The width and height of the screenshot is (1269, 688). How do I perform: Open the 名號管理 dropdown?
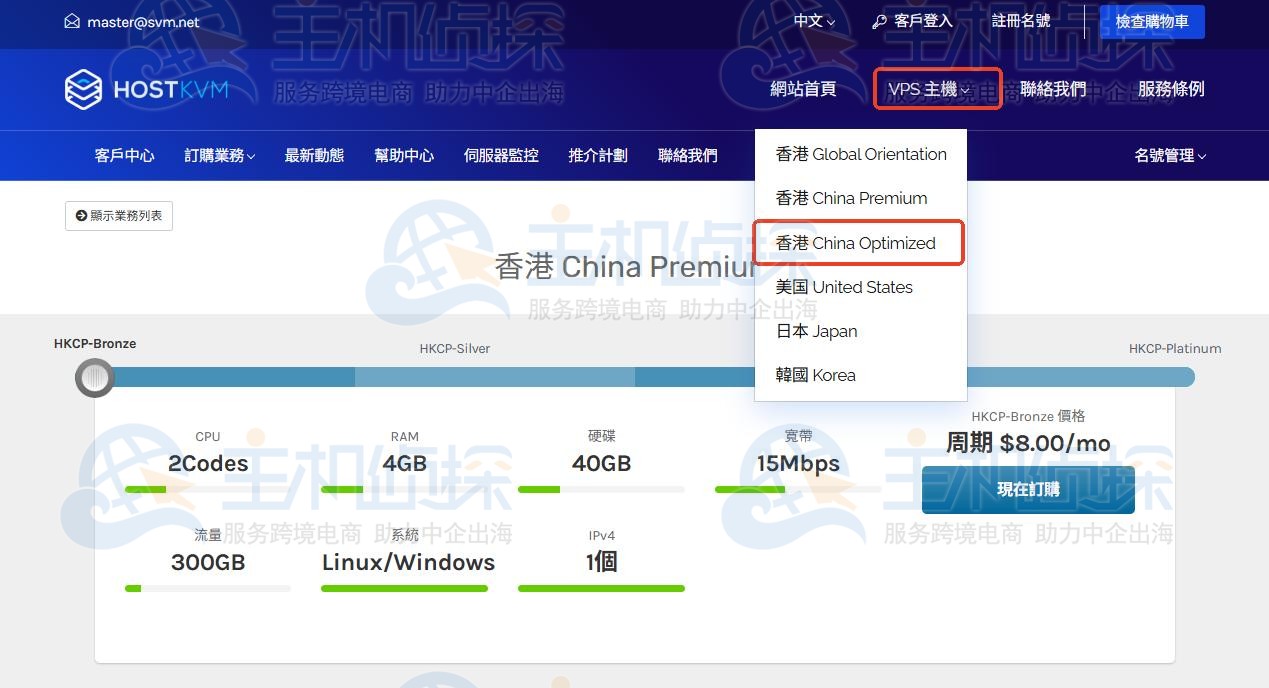click(x=1169, y=155)
